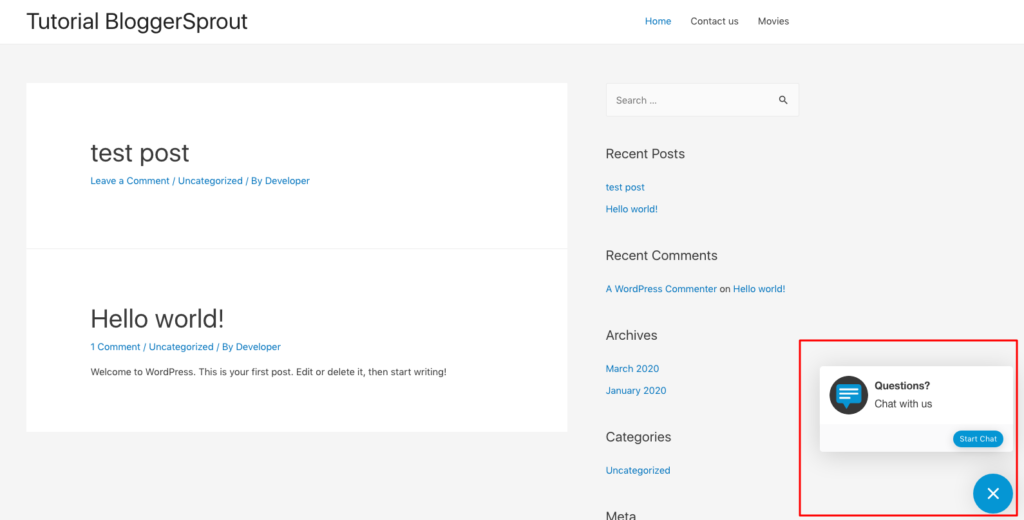Screen dimensions: 1024x520
Task: Go to the Movies menu item
Action: click(x=773, y=21)
